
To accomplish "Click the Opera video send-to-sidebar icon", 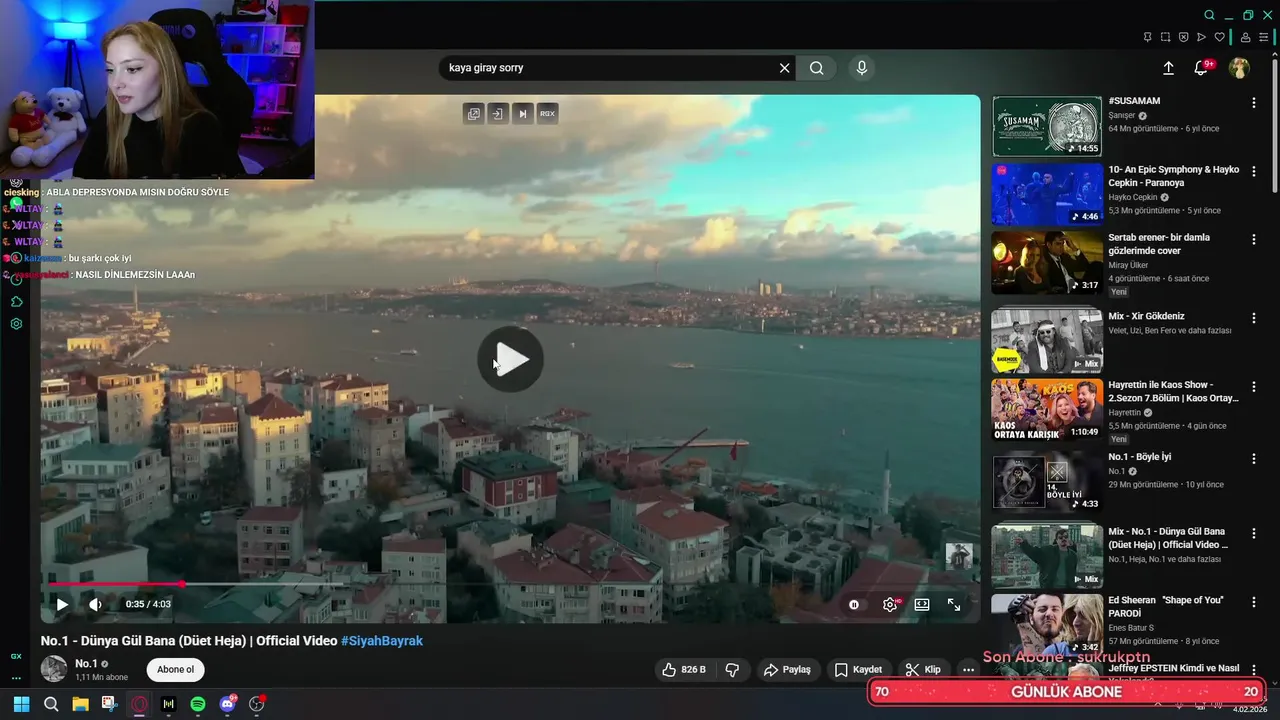I will pos(497,114).
